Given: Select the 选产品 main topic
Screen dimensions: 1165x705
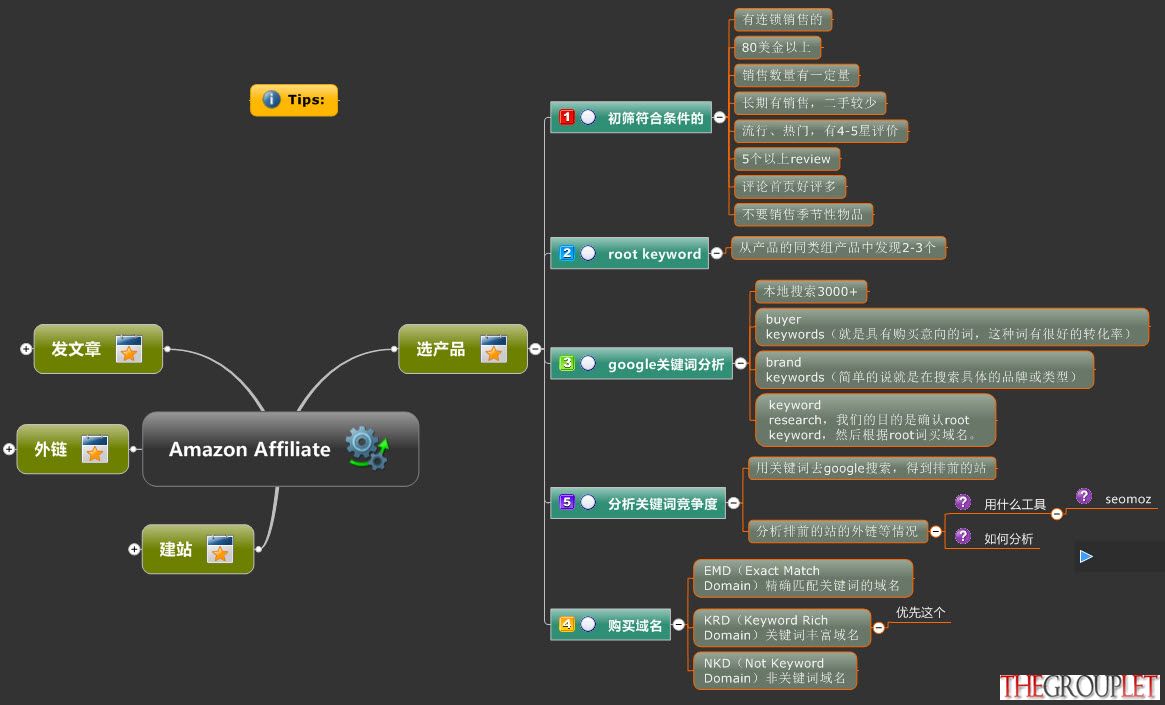Looking at the screenshot, I should click(x=463, y=349).
